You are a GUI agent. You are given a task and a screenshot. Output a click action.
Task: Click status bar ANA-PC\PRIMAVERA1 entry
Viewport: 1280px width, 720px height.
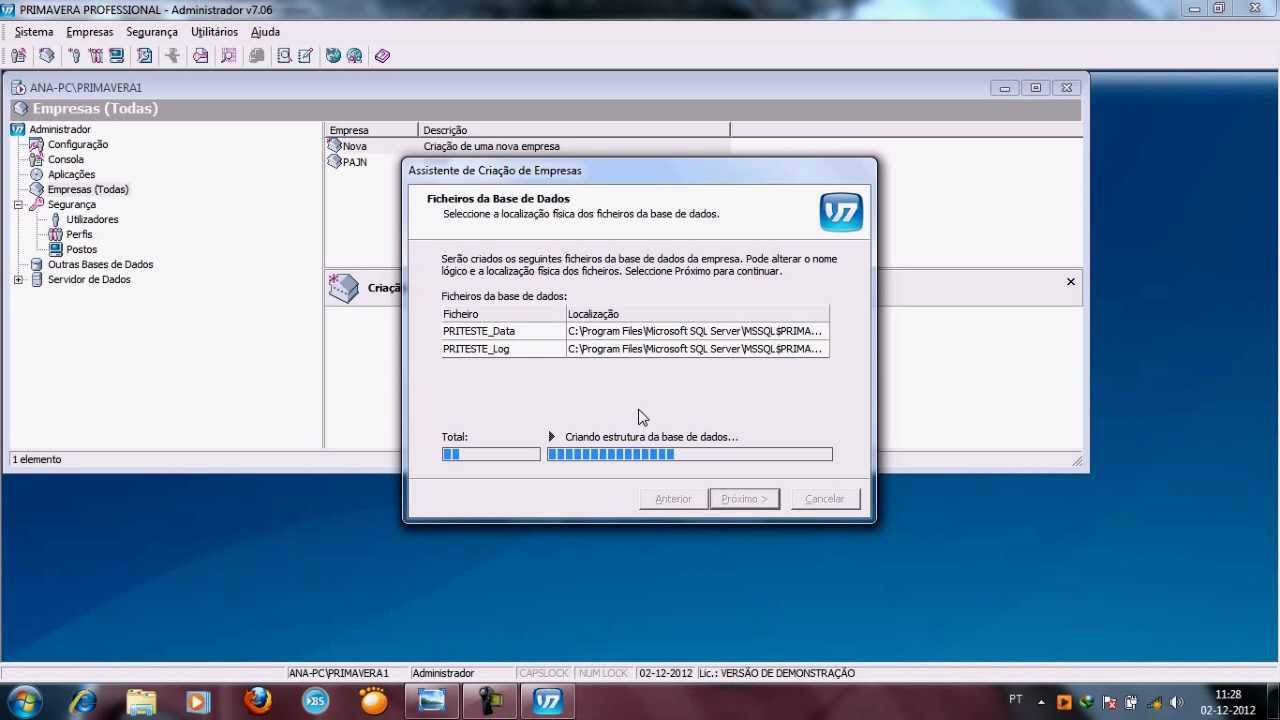coord(338,673)
